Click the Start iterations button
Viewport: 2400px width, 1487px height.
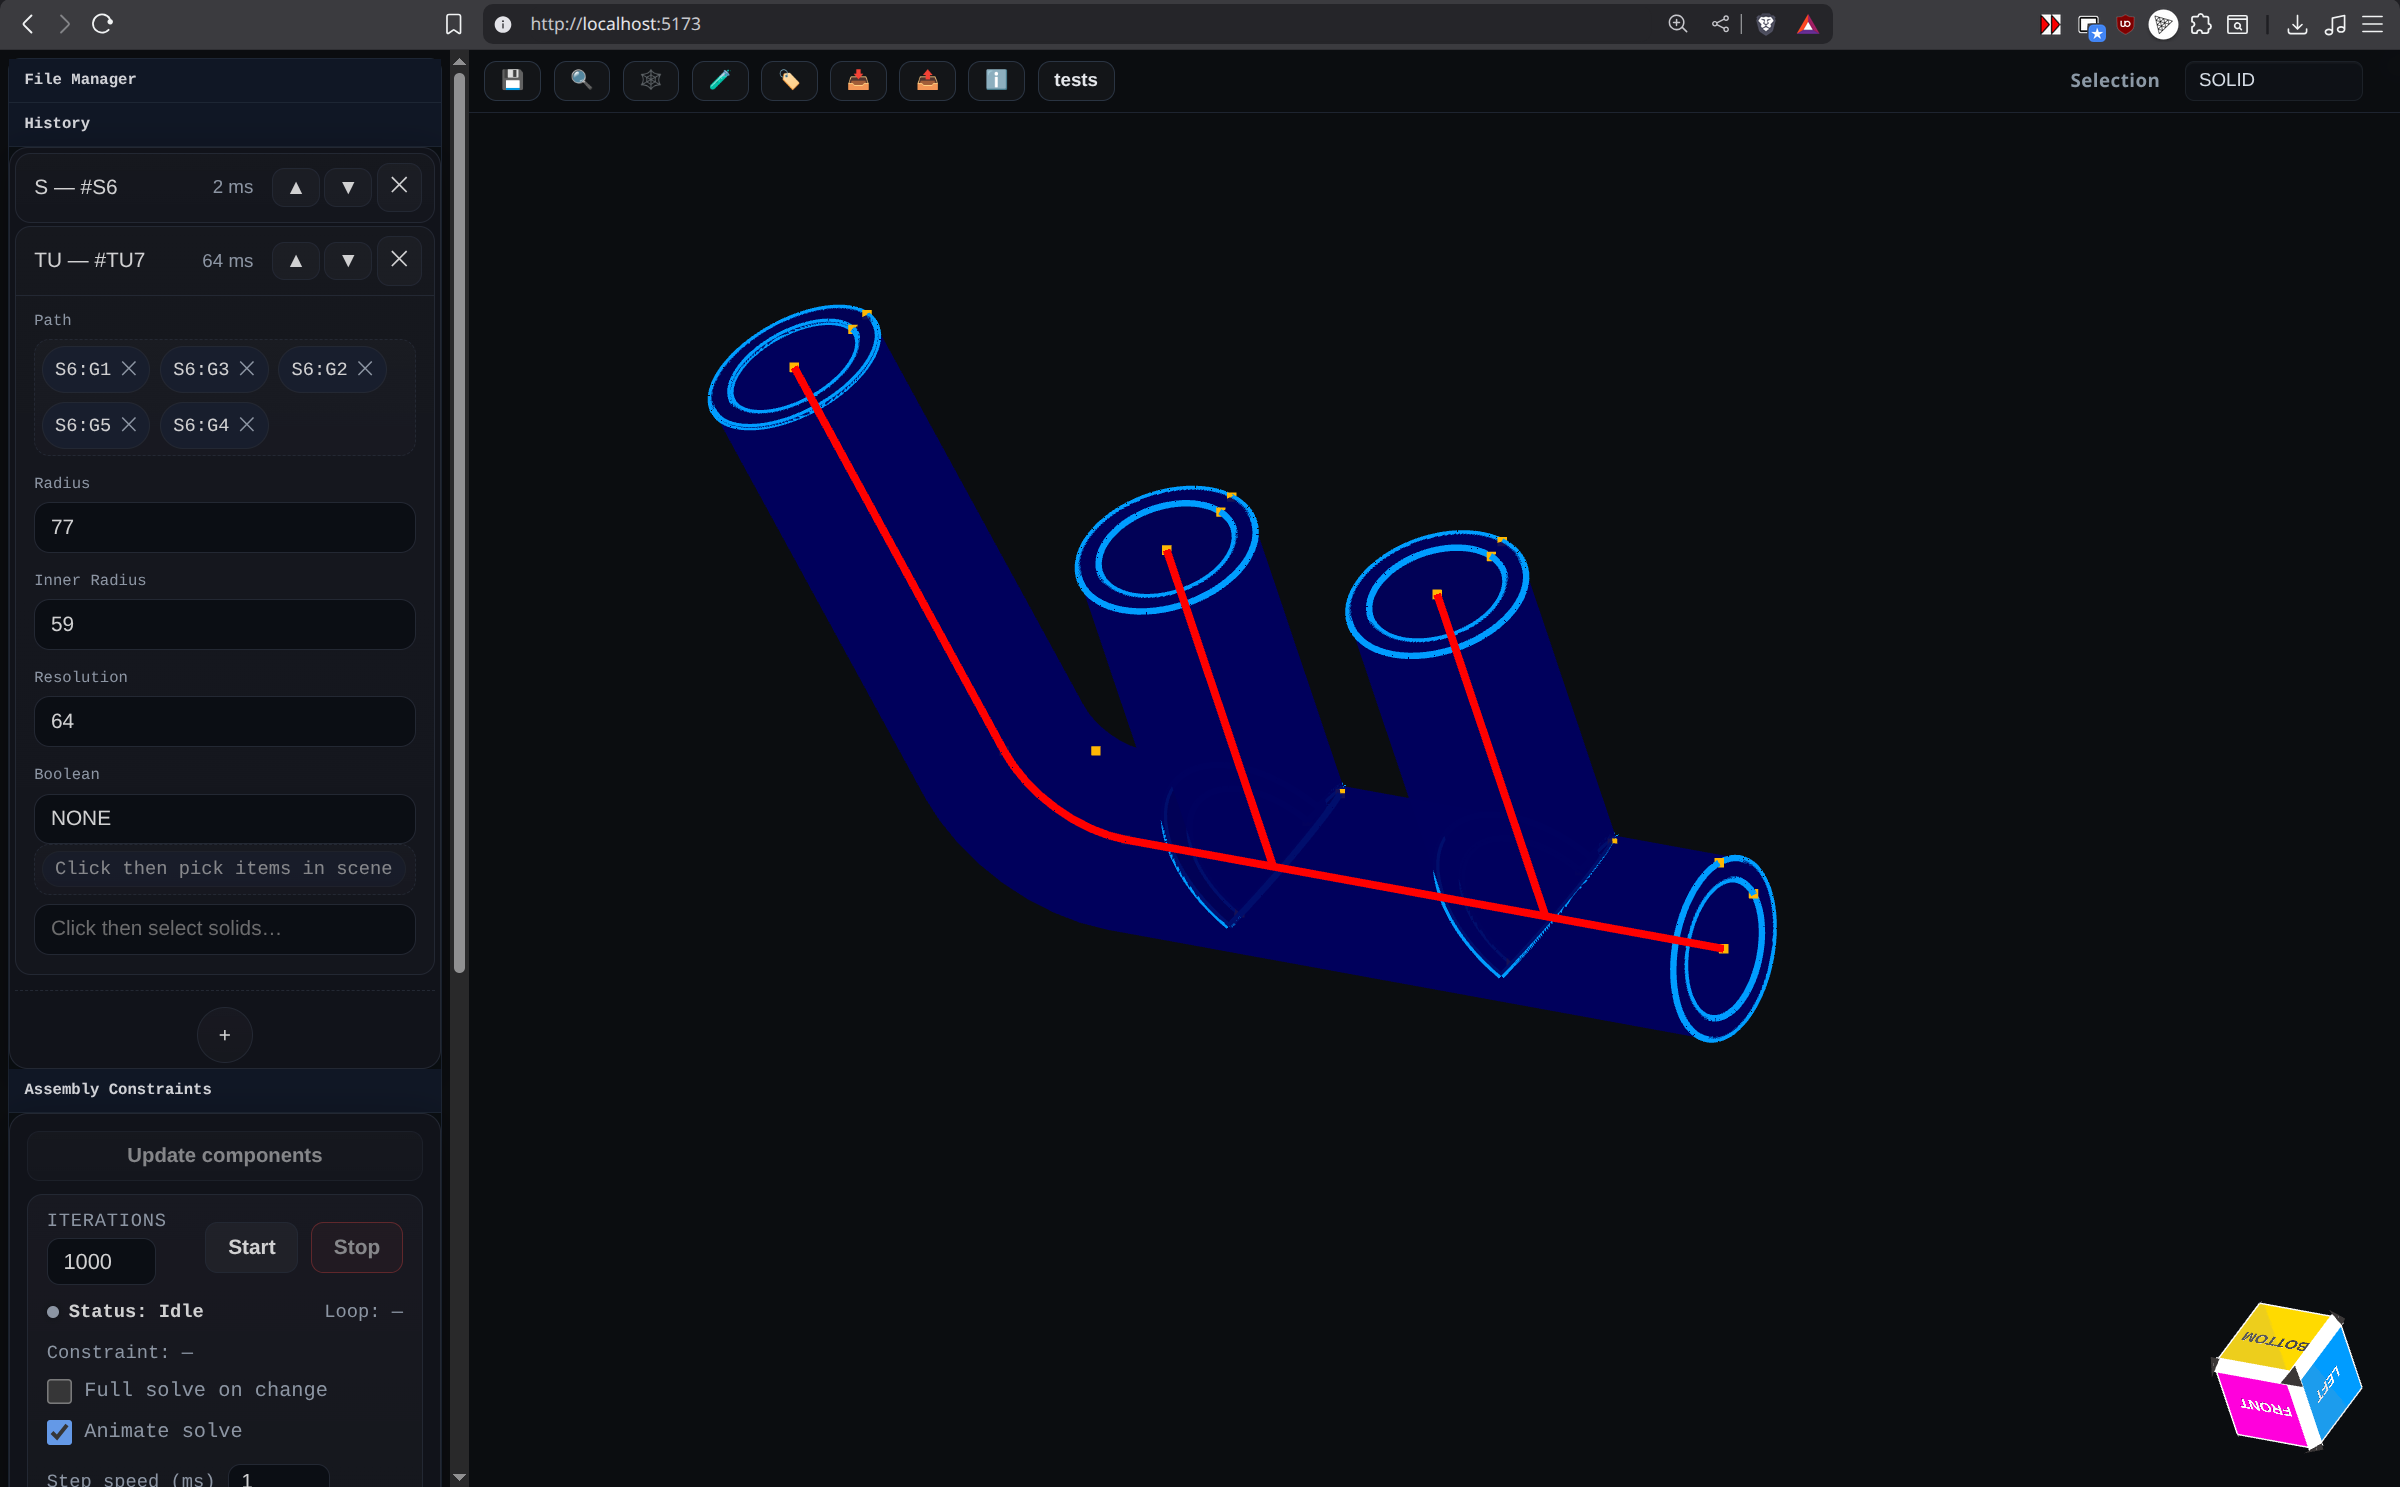(x=251, y=1247)
